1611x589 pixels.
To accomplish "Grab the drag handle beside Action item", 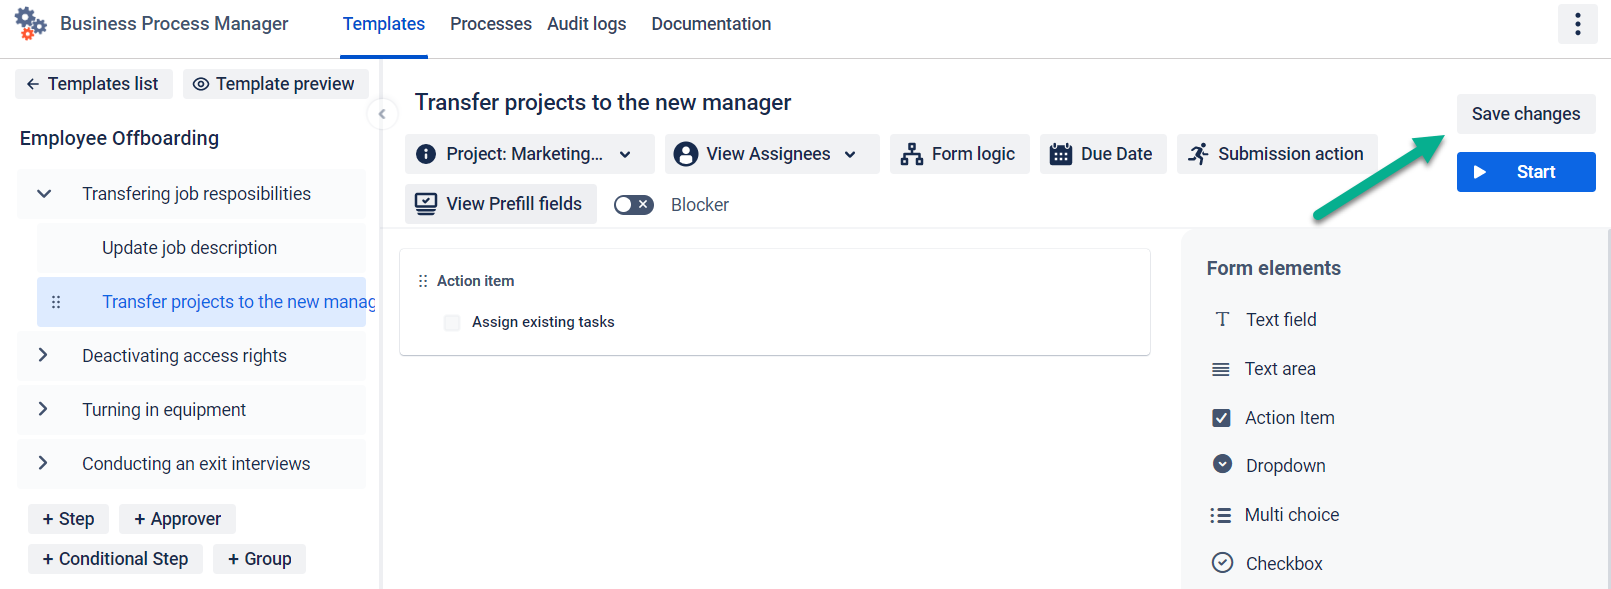I will point(423,281).
